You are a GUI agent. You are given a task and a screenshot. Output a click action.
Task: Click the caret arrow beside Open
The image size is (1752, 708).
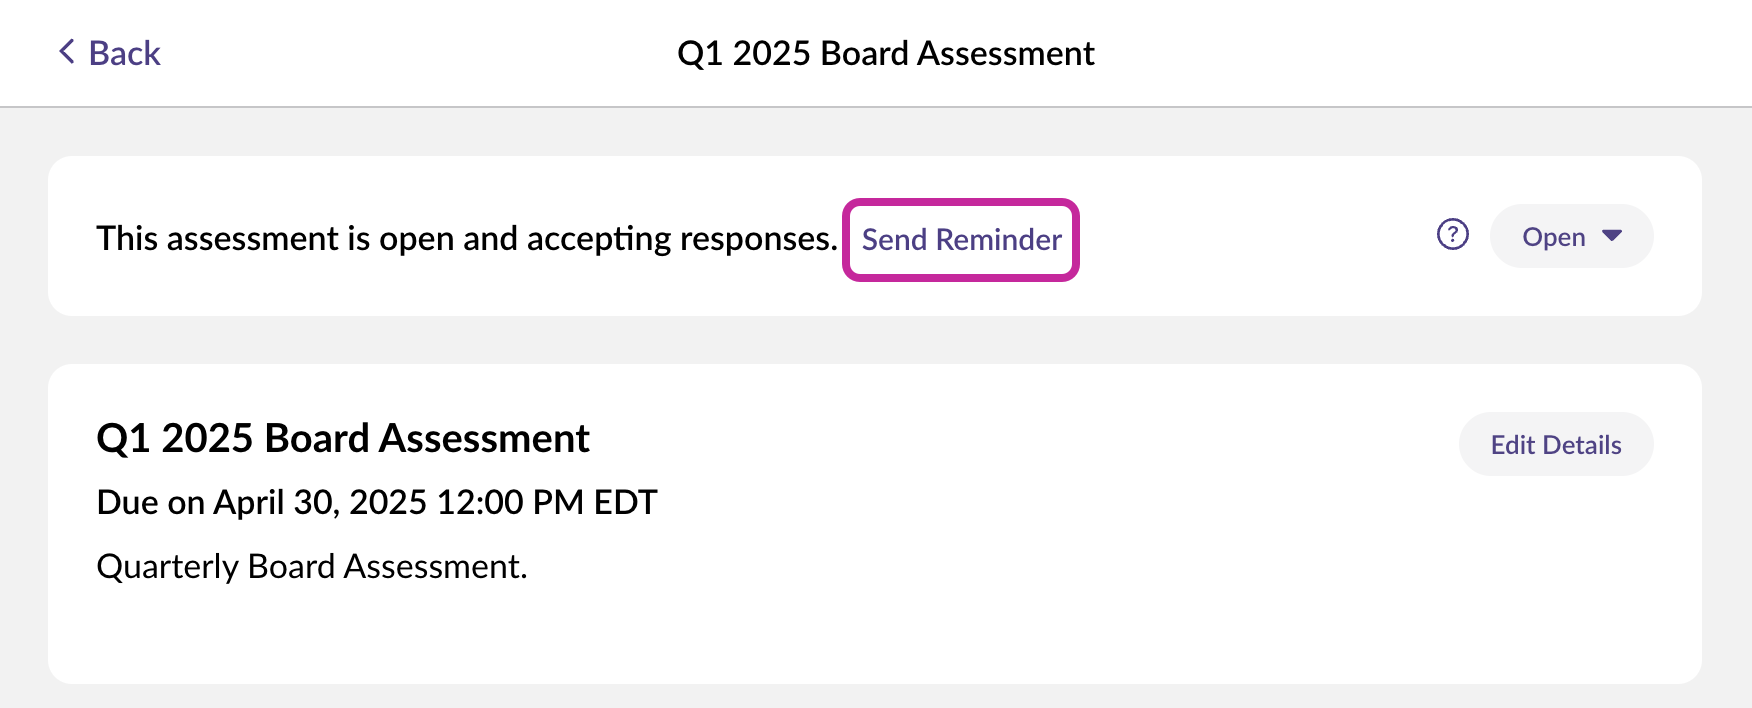pyautogui.click(x=1611, y=236)
